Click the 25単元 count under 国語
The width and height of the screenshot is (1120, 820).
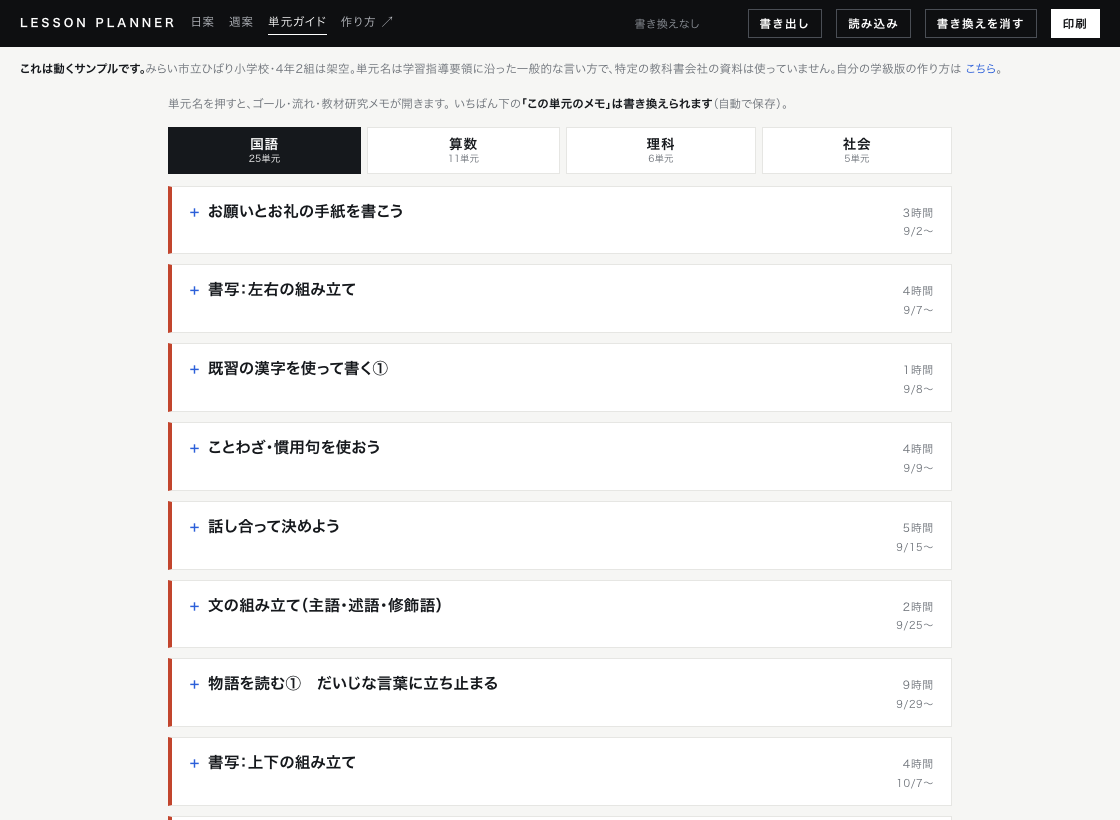click(x=264, y=159)
